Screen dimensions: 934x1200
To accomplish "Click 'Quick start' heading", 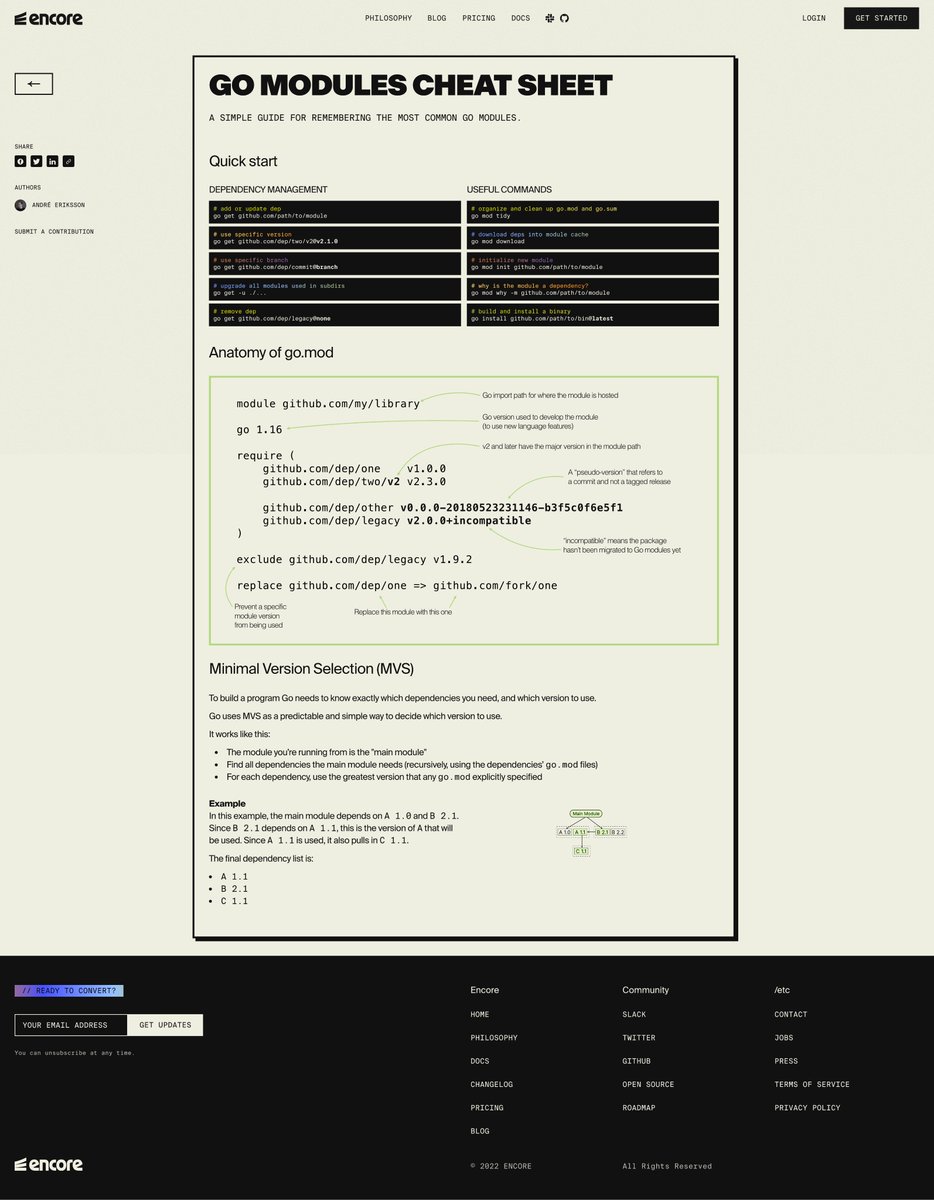I will (x=243, y=161).
